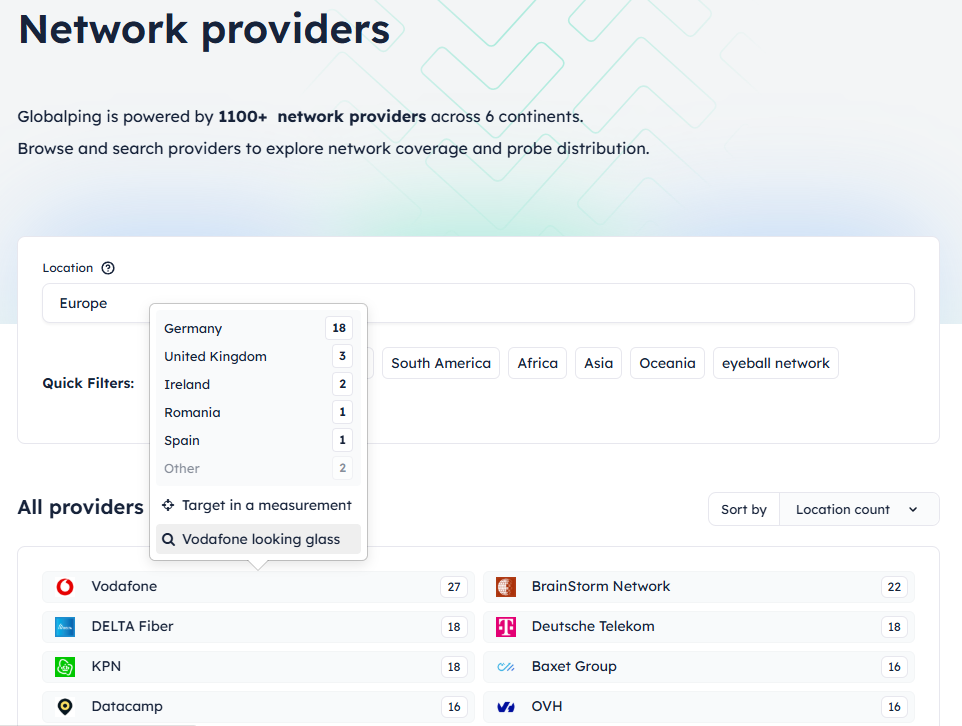
Task: Click the crosshair icon beside Target in a measurement
Action: 168,505
